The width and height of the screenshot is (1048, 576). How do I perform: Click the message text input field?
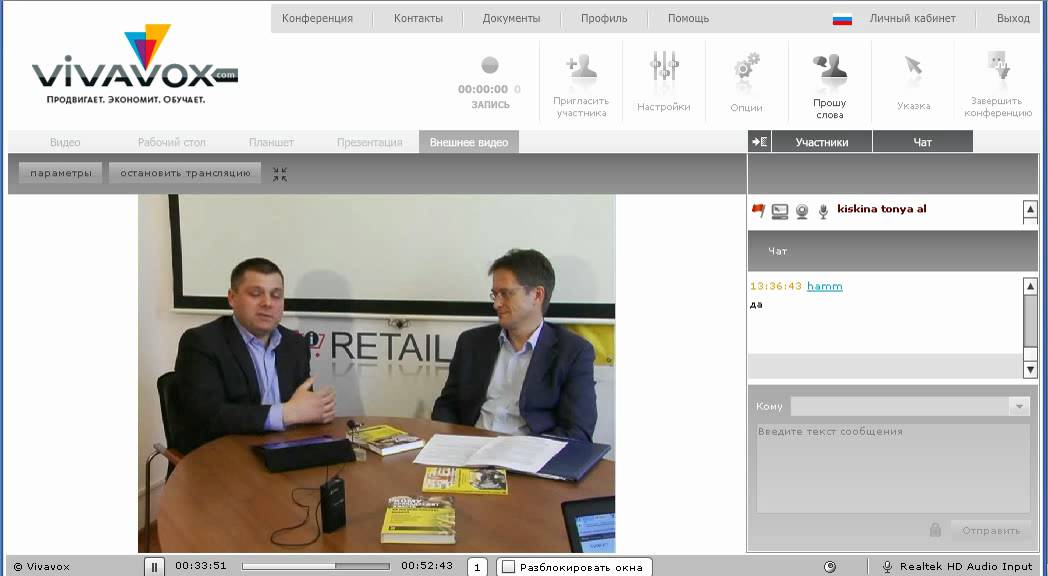click(x=893, y=468)
